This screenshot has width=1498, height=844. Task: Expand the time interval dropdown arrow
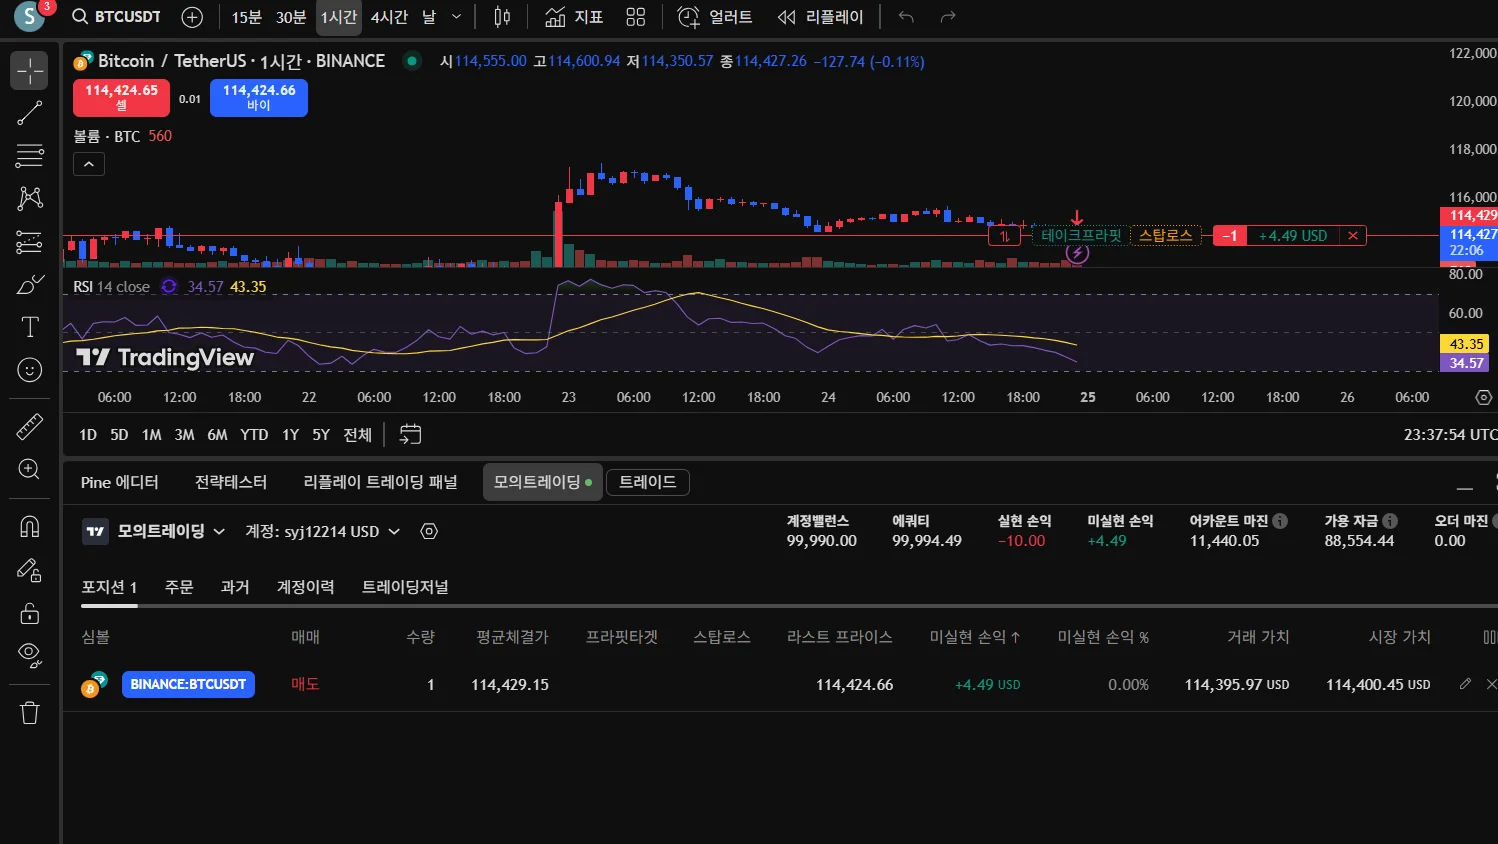coord(457,17)
